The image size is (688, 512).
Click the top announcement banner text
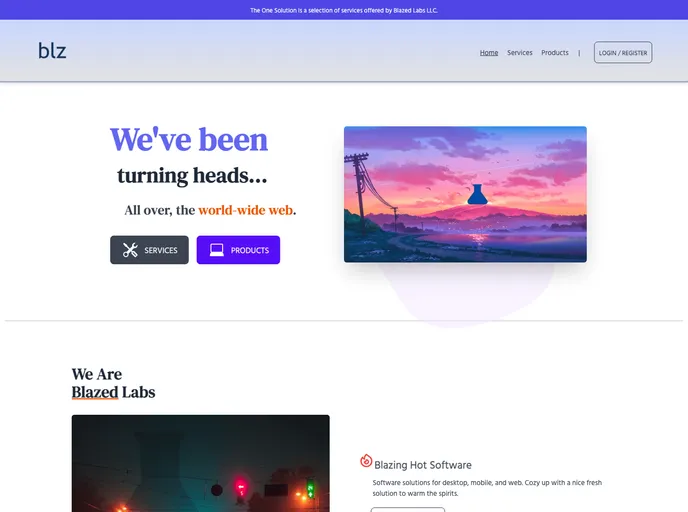tap(344, 10)
